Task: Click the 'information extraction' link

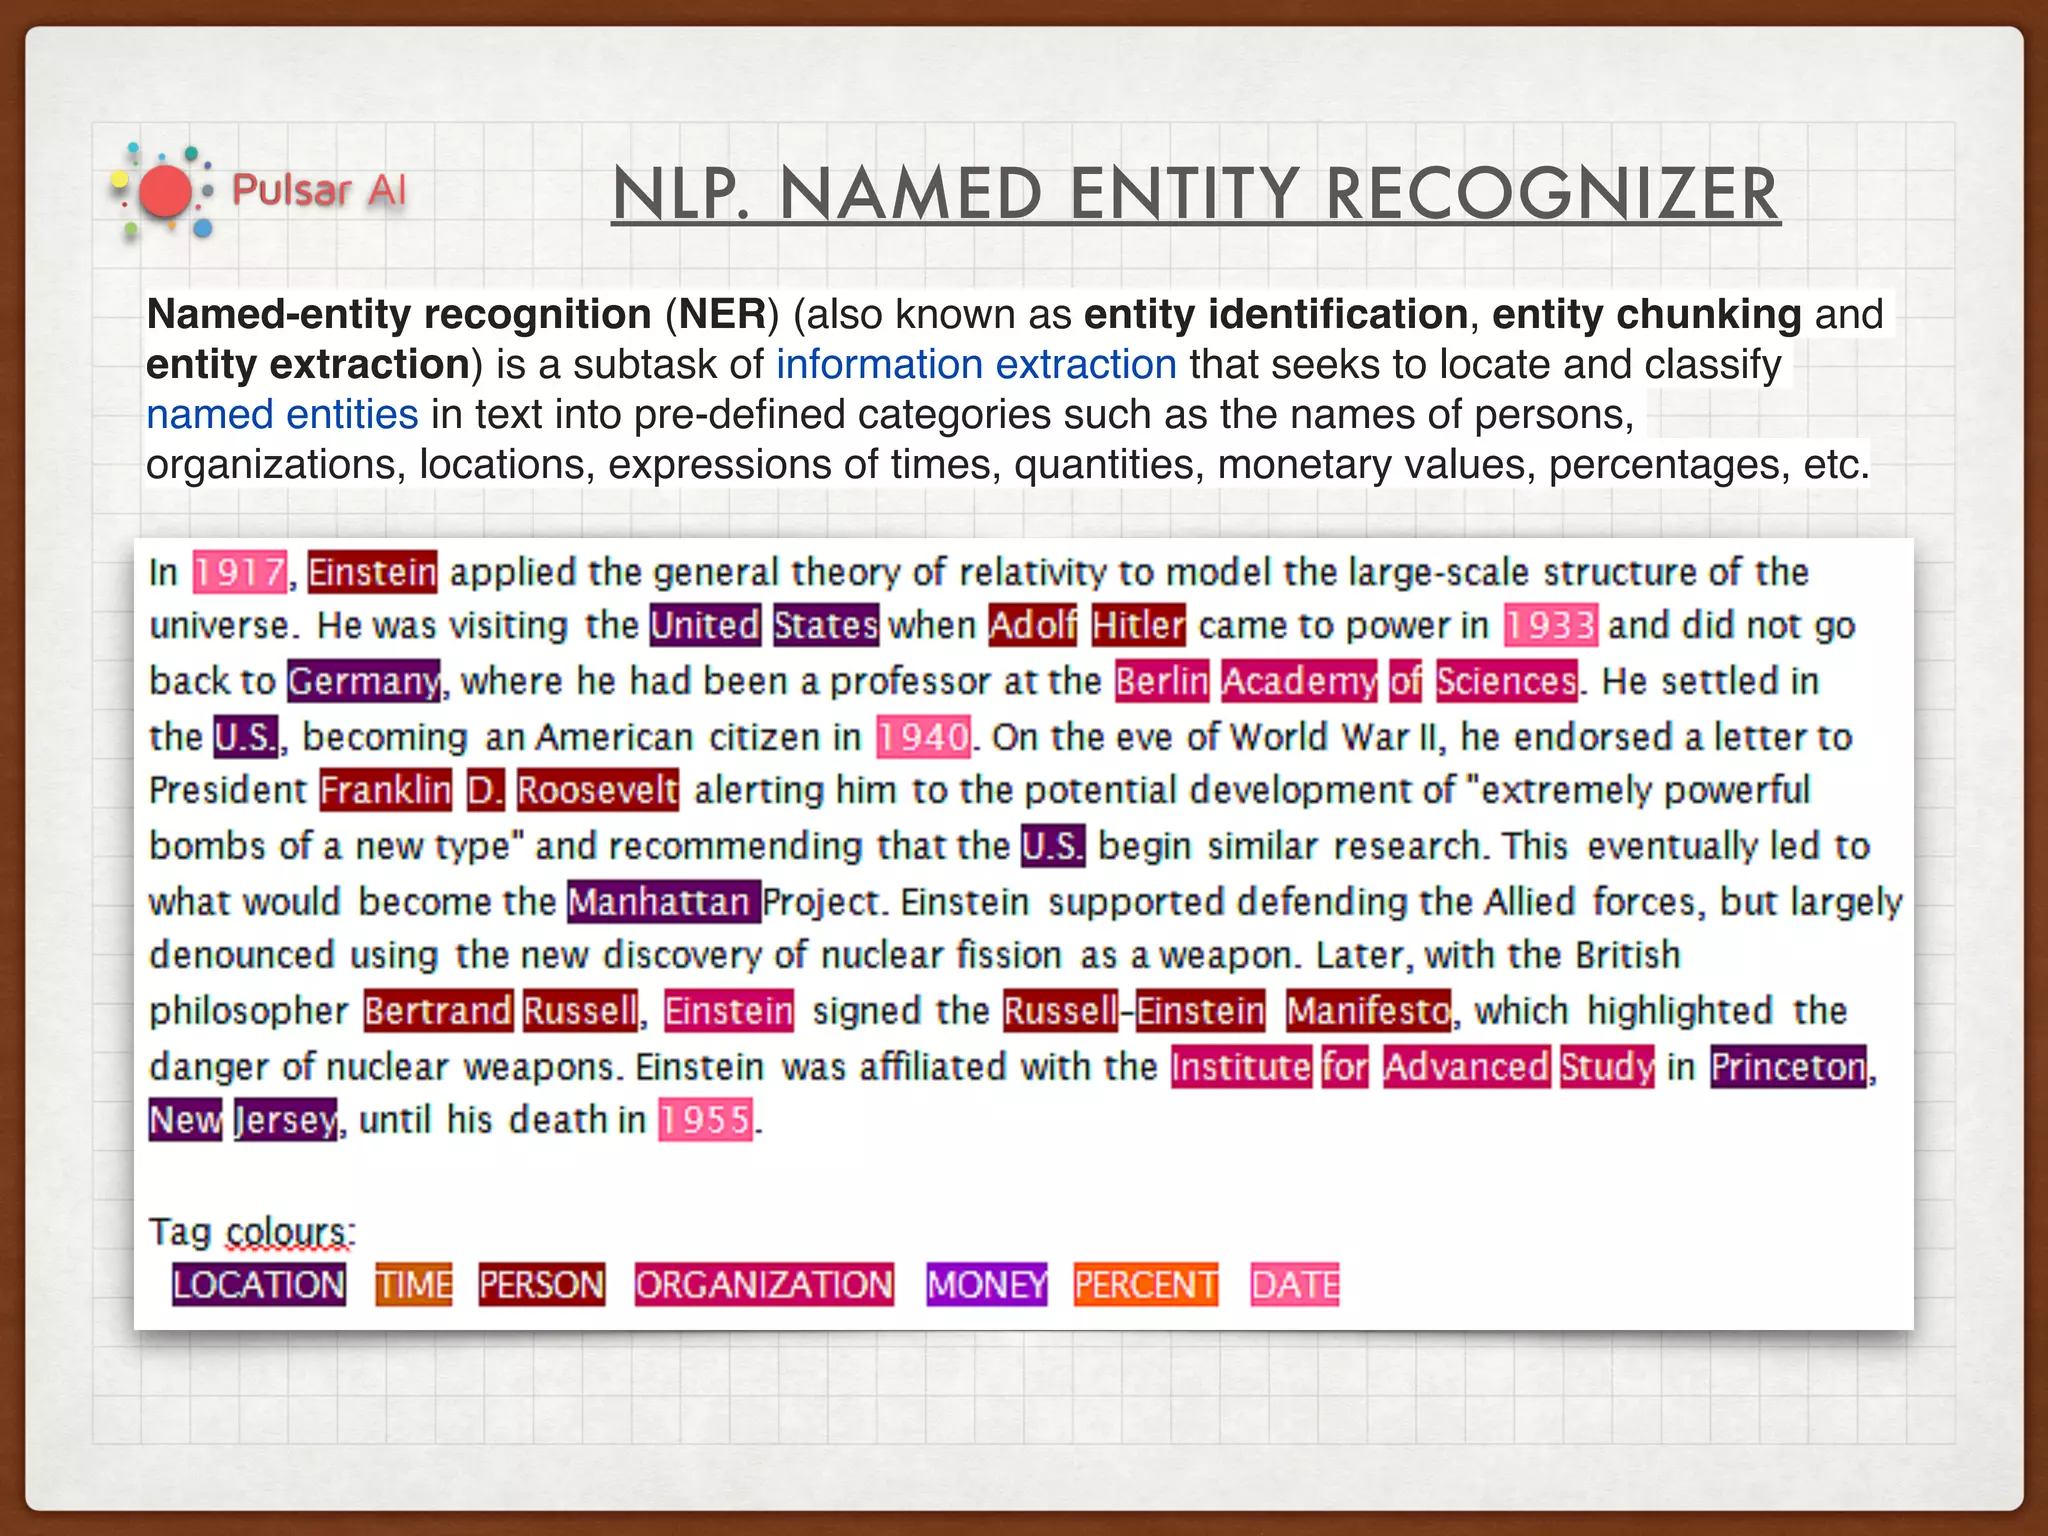Action: pyautogui.click(x=976, y=365)
